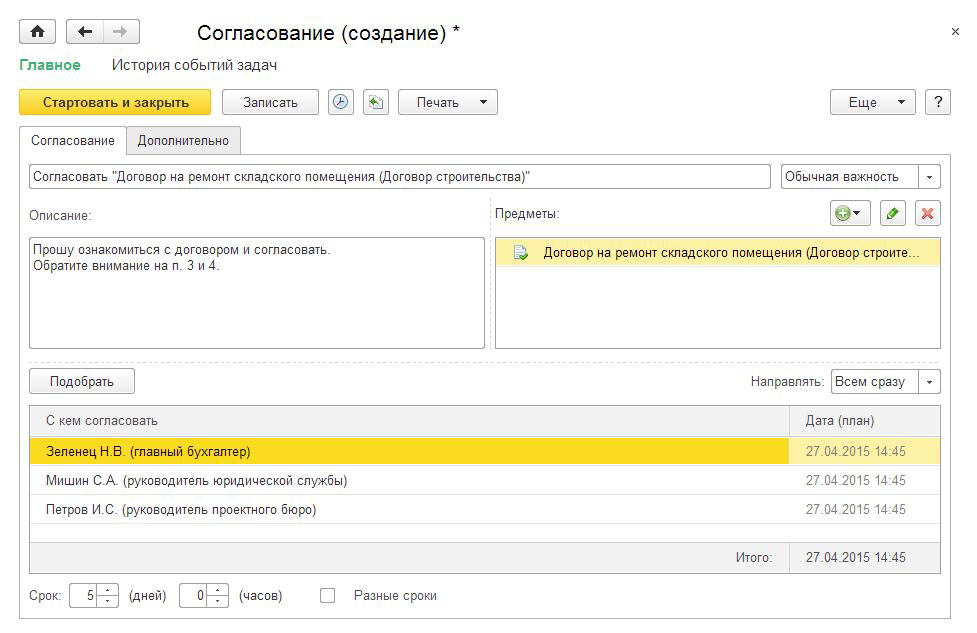
Task: Decrease the days stepper value
Action: 108,601
